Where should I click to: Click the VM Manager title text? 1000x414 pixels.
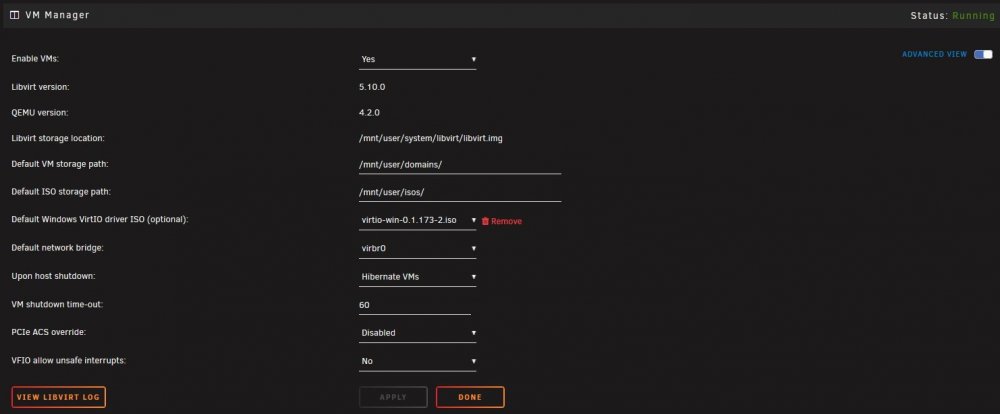pos(57,15)
